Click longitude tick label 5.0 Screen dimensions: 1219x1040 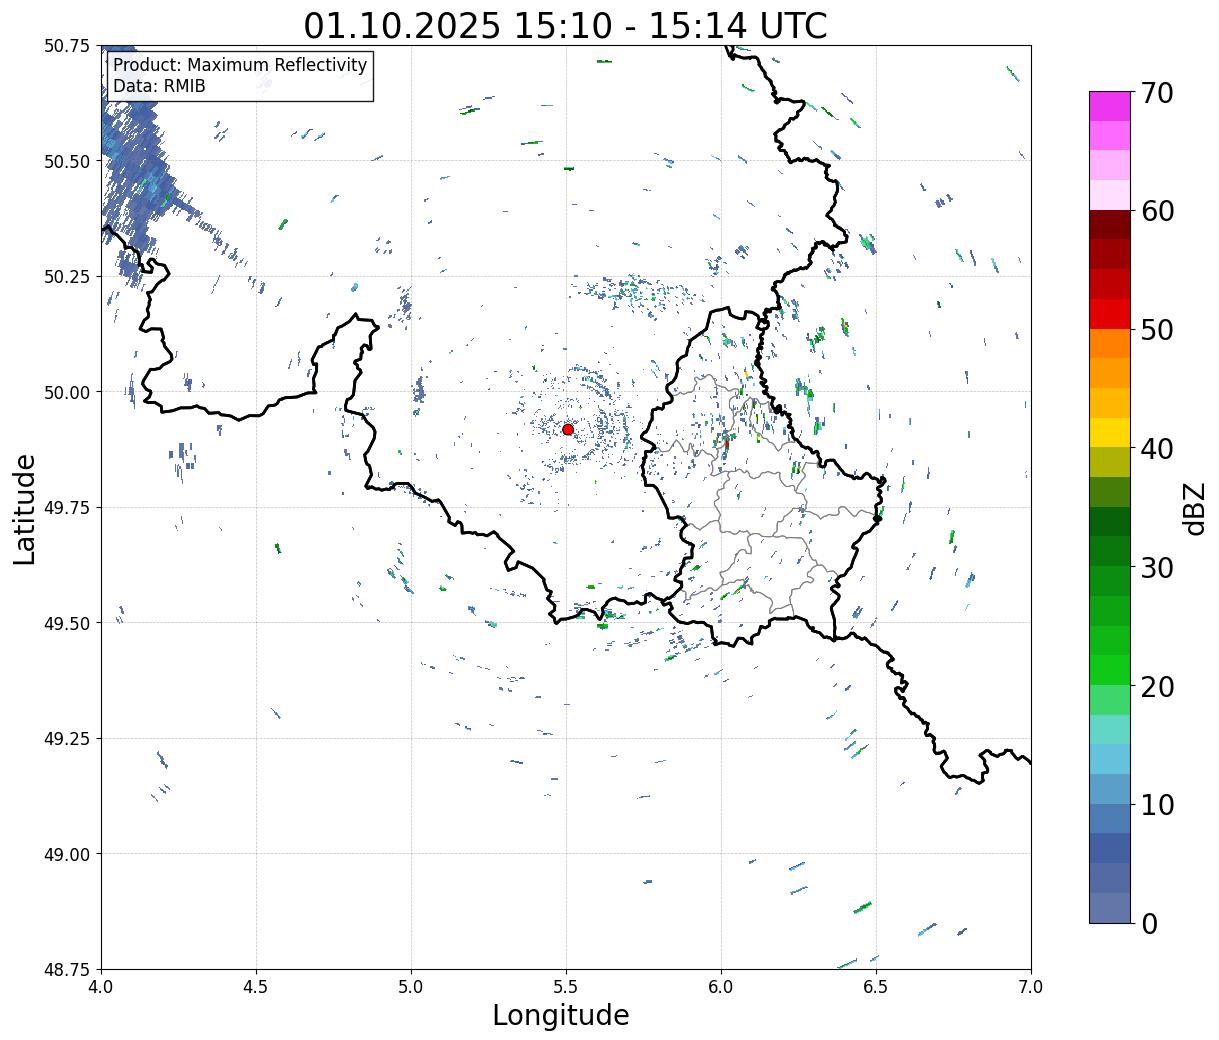point(411,986)
